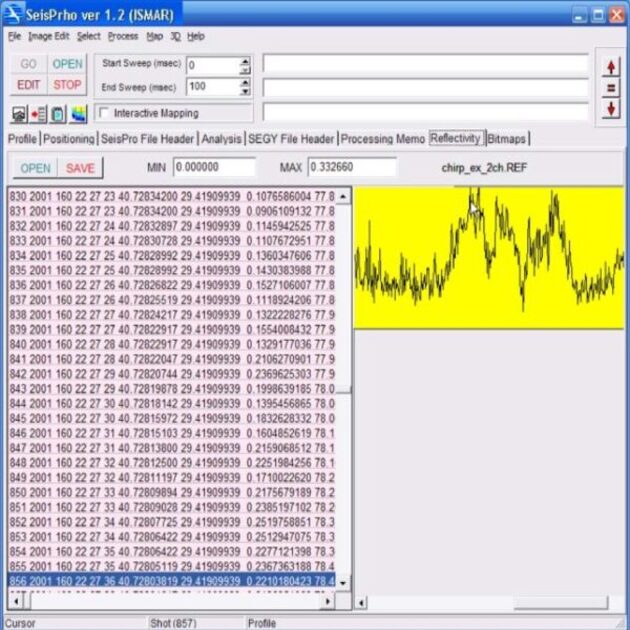Viewport: 630px width, 630px height.
Task: Click the top toolbar OPEN button
Action: click(67, 64)
